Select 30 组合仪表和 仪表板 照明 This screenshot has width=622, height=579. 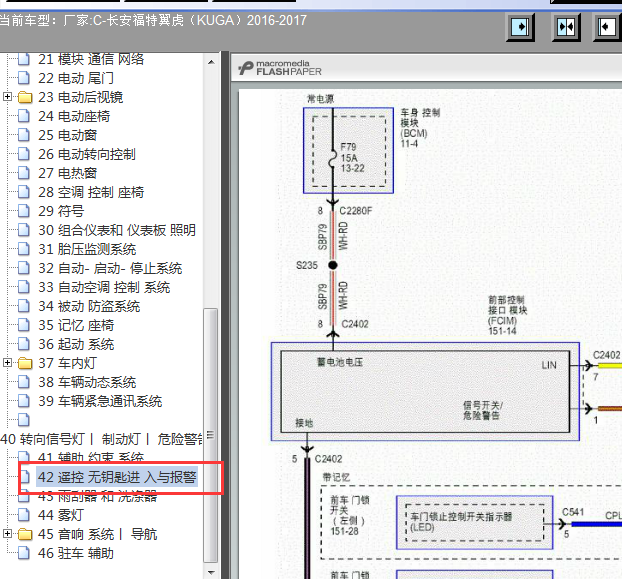tap(117, 230)
